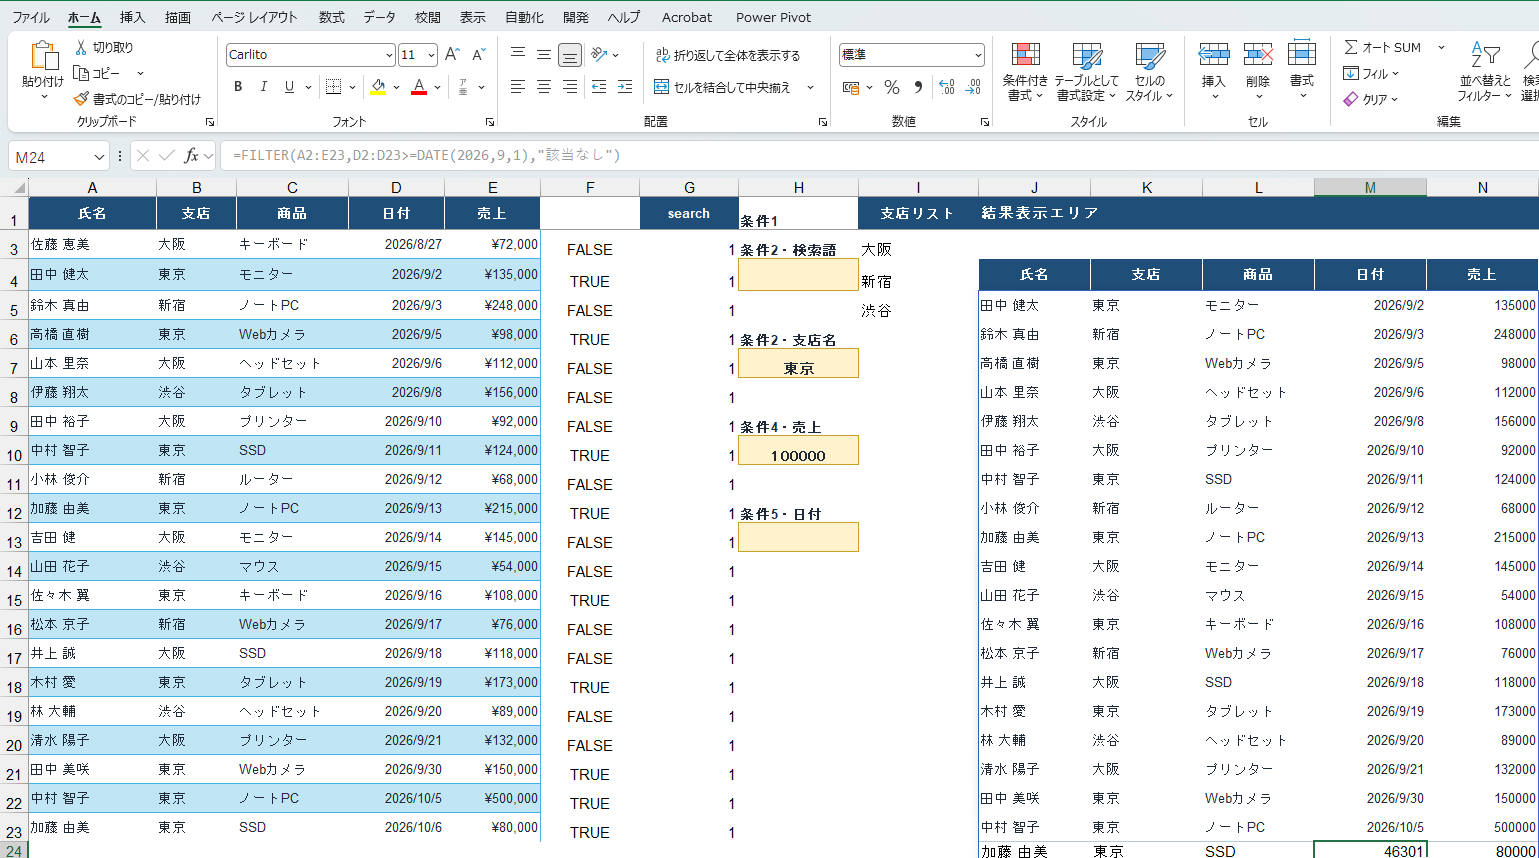Select the column M header
Viewport: 1539px width, 858px height.
coord(1370,187)
